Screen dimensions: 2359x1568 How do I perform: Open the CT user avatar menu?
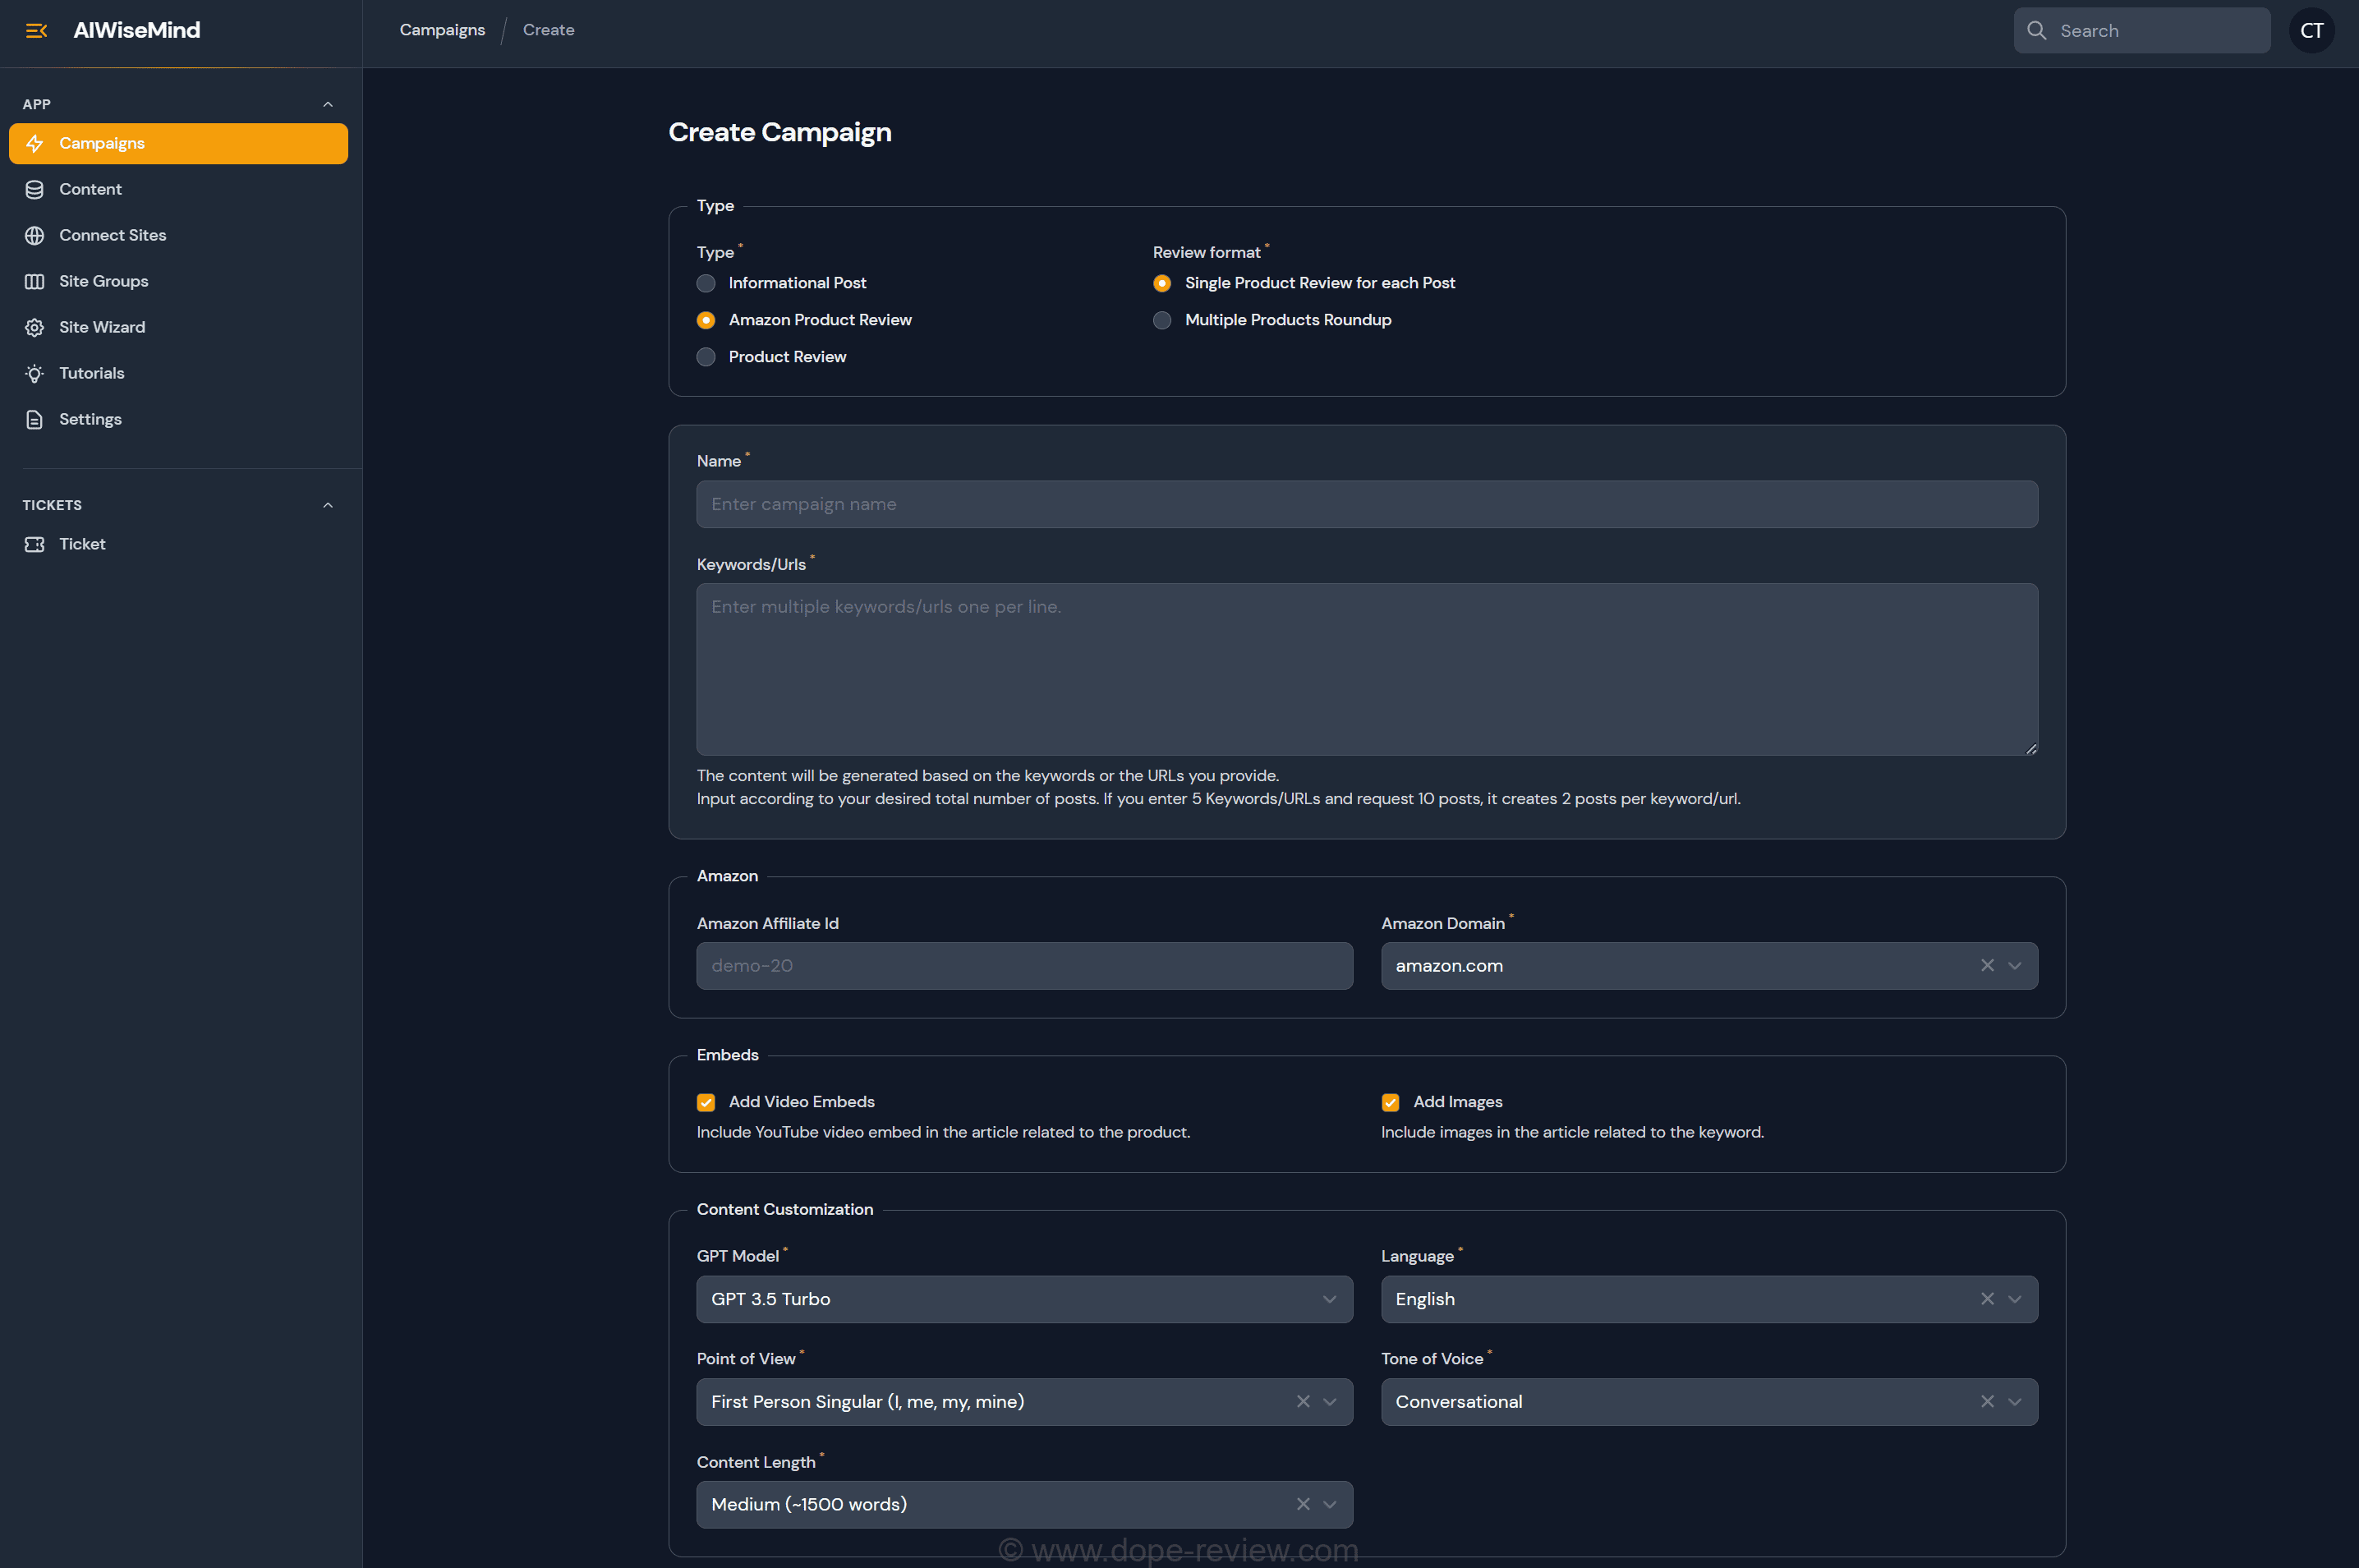click(x=2311, y=31)
